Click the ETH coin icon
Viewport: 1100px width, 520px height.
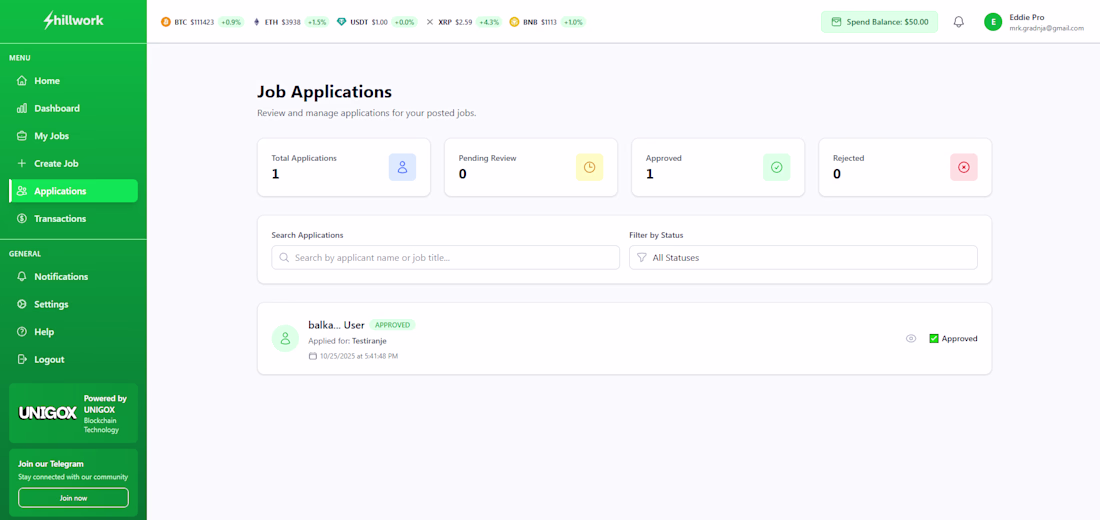[x=256, y=22]
